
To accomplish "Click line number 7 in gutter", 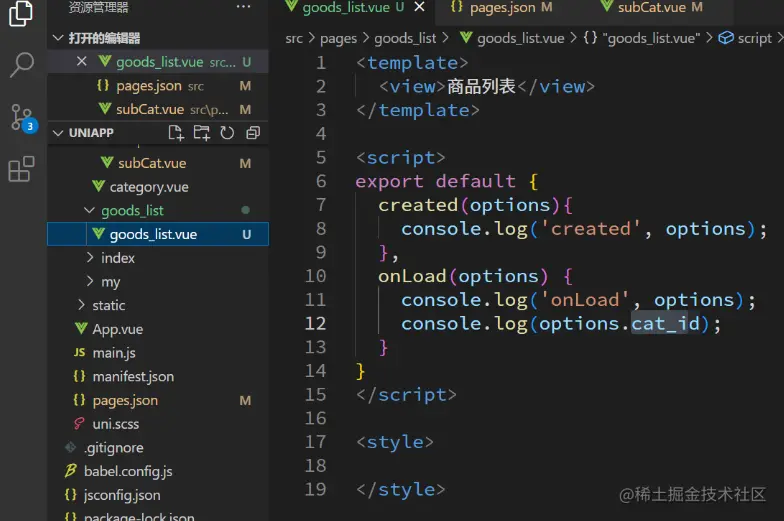I will (321, 204).
